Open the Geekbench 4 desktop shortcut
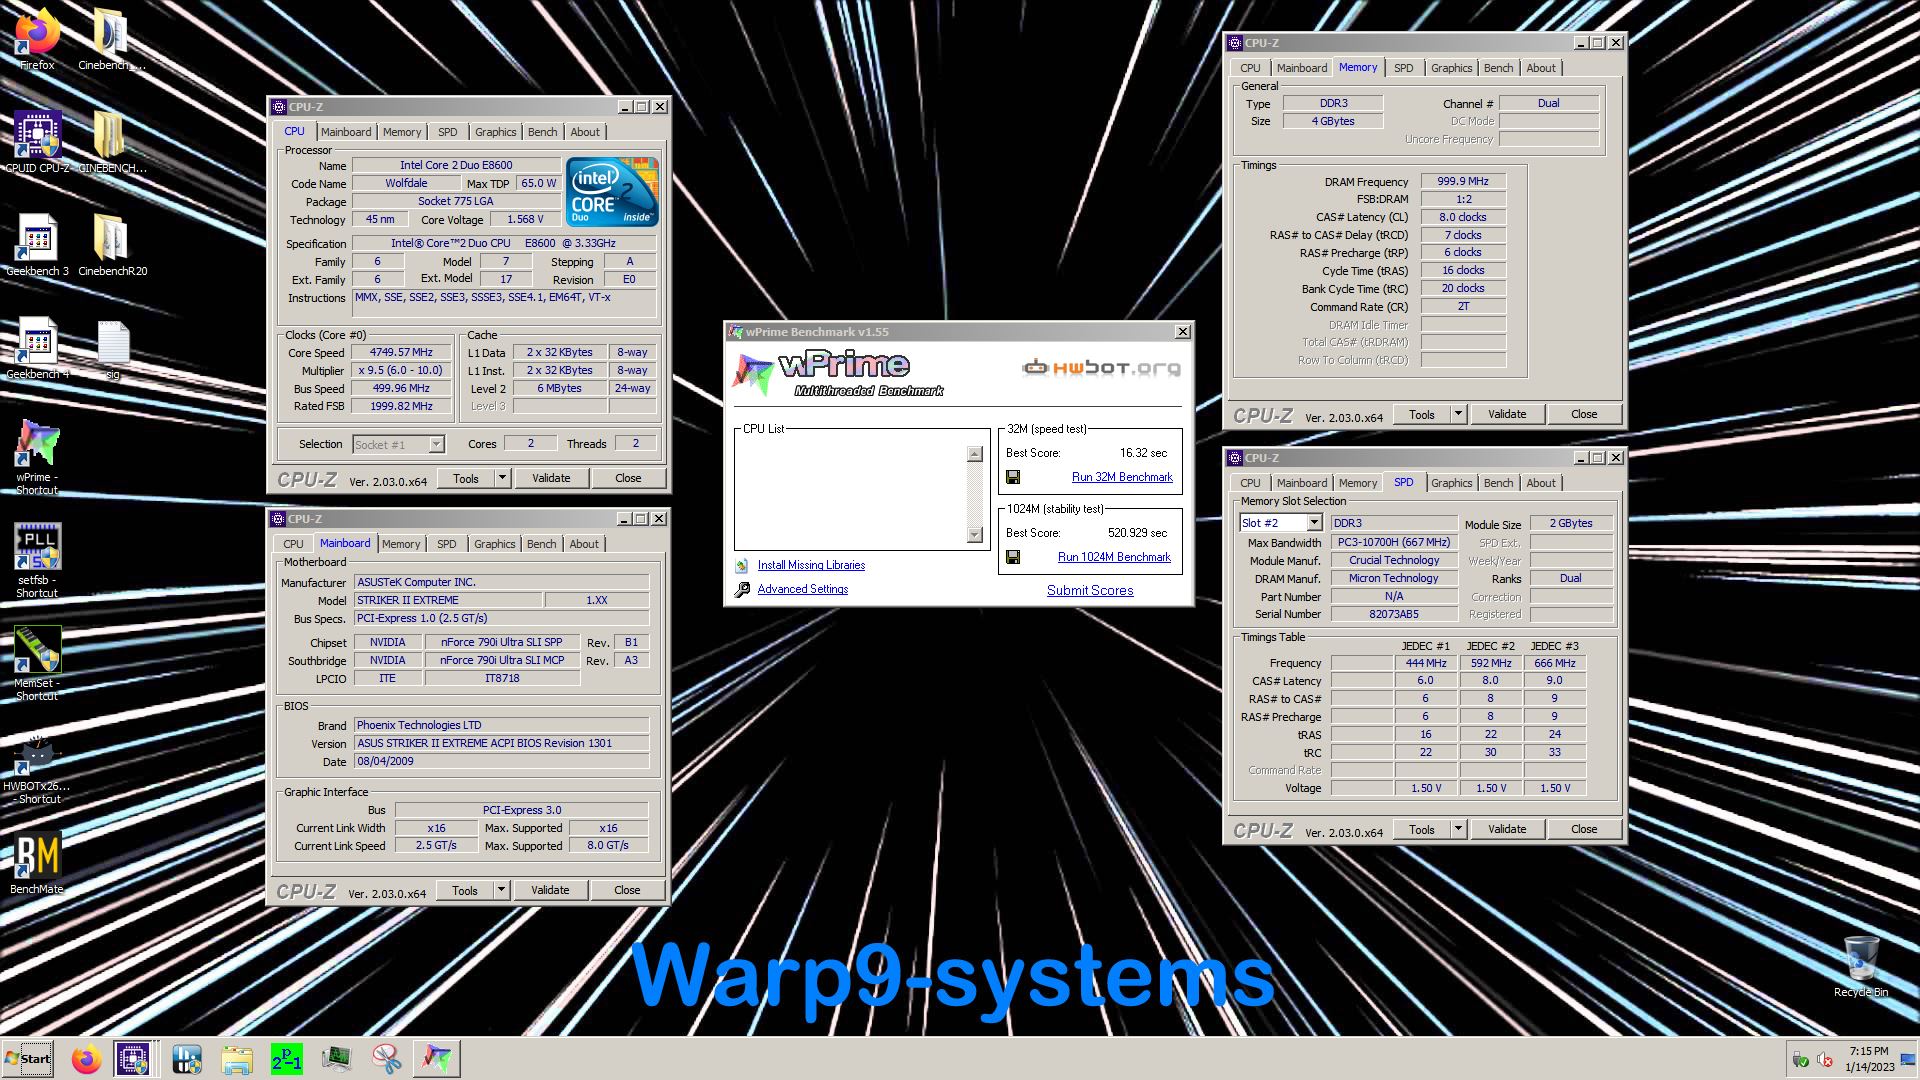 [x=37, y=347]
